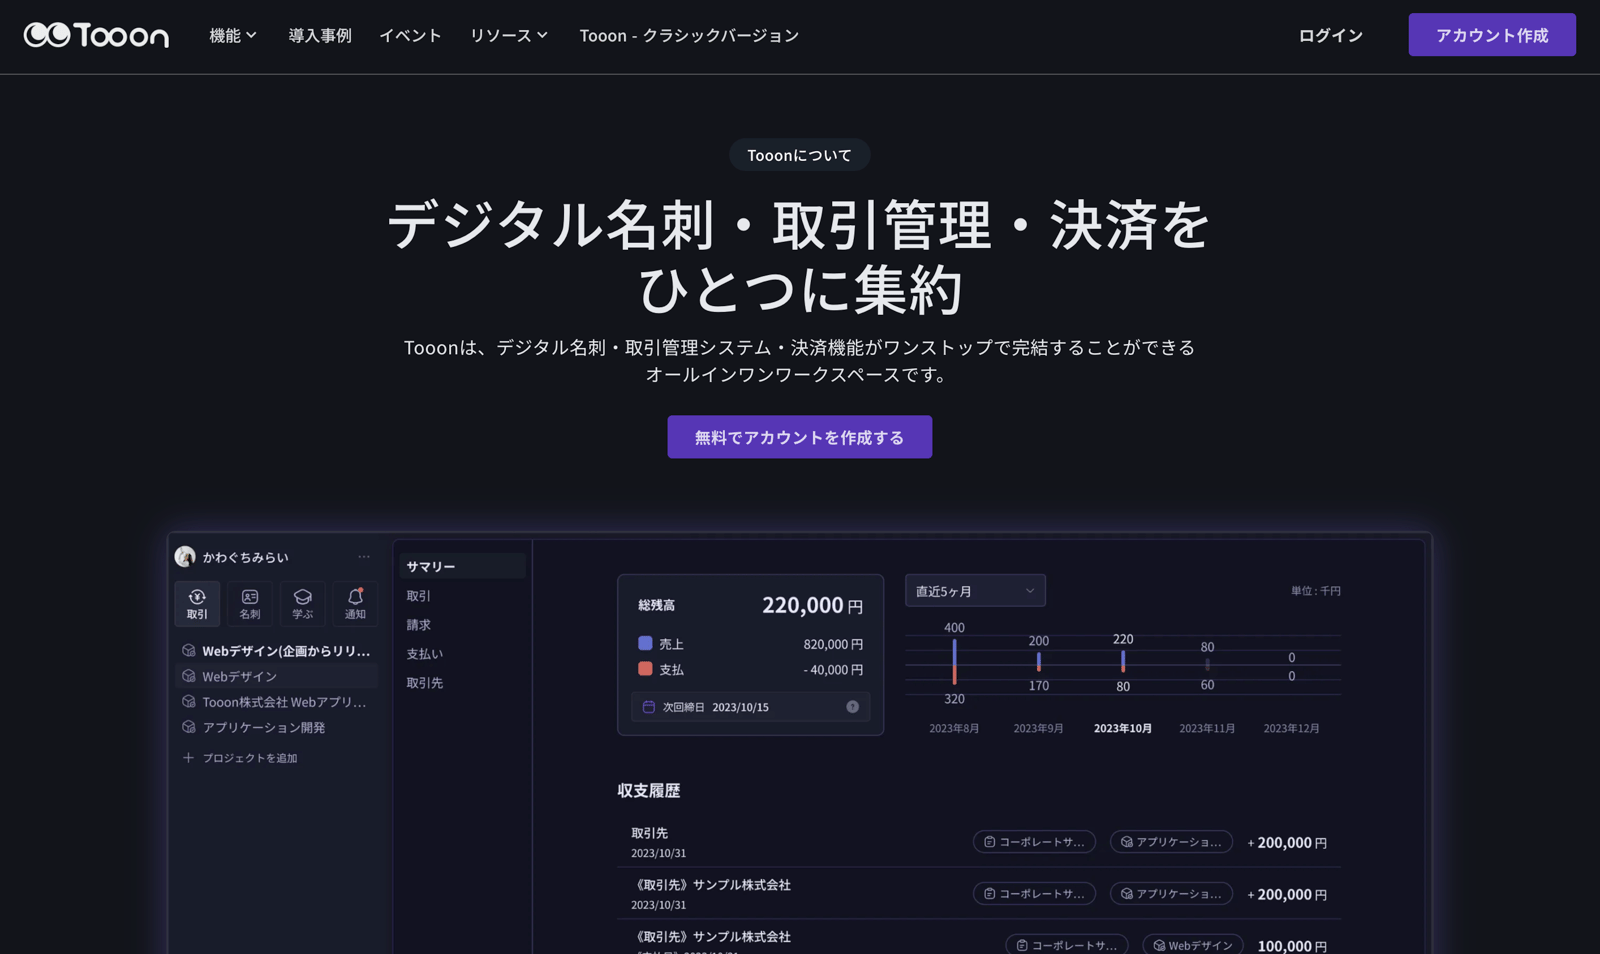1600x954 pixels.
Task: Click the highlighted 2023年10月 axis label
Action: pyautogui.click(x=1123, y=729)
